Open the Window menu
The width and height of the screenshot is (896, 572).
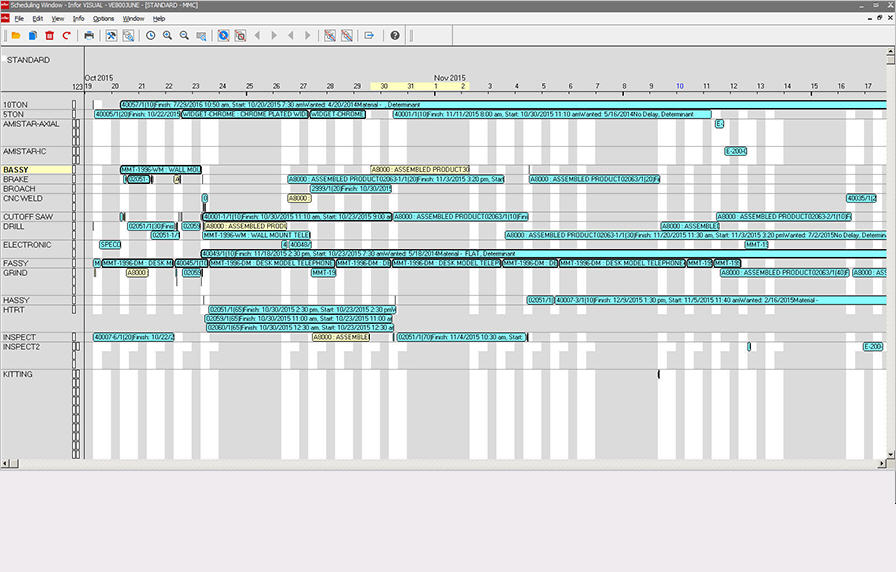click(133, 18)
